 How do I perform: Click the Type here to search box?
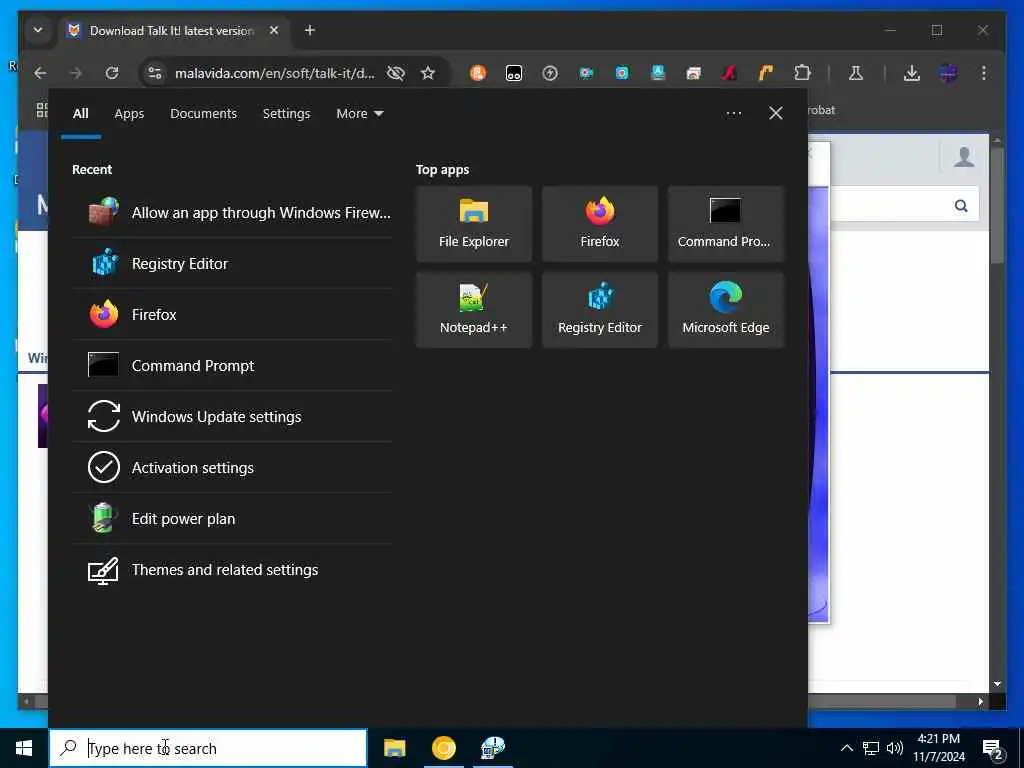tap(208, 748)
